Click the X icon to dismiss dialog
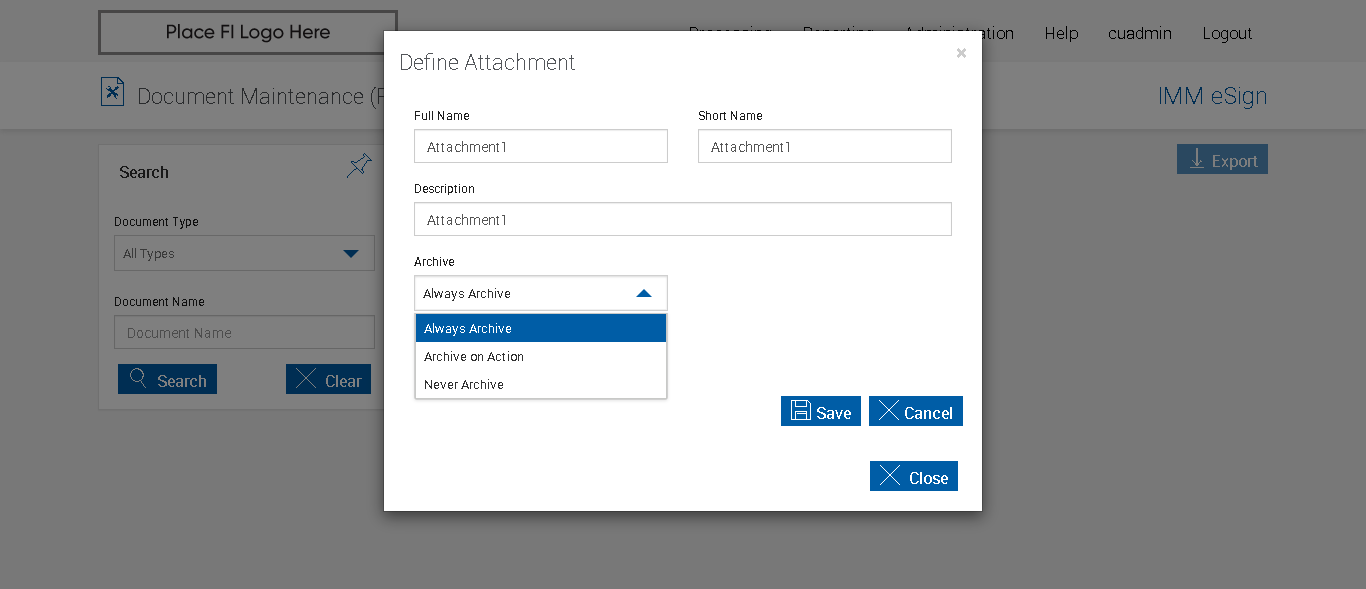Screen dimensions: 1366x589 pyautogui.click(x=961, y=53)
